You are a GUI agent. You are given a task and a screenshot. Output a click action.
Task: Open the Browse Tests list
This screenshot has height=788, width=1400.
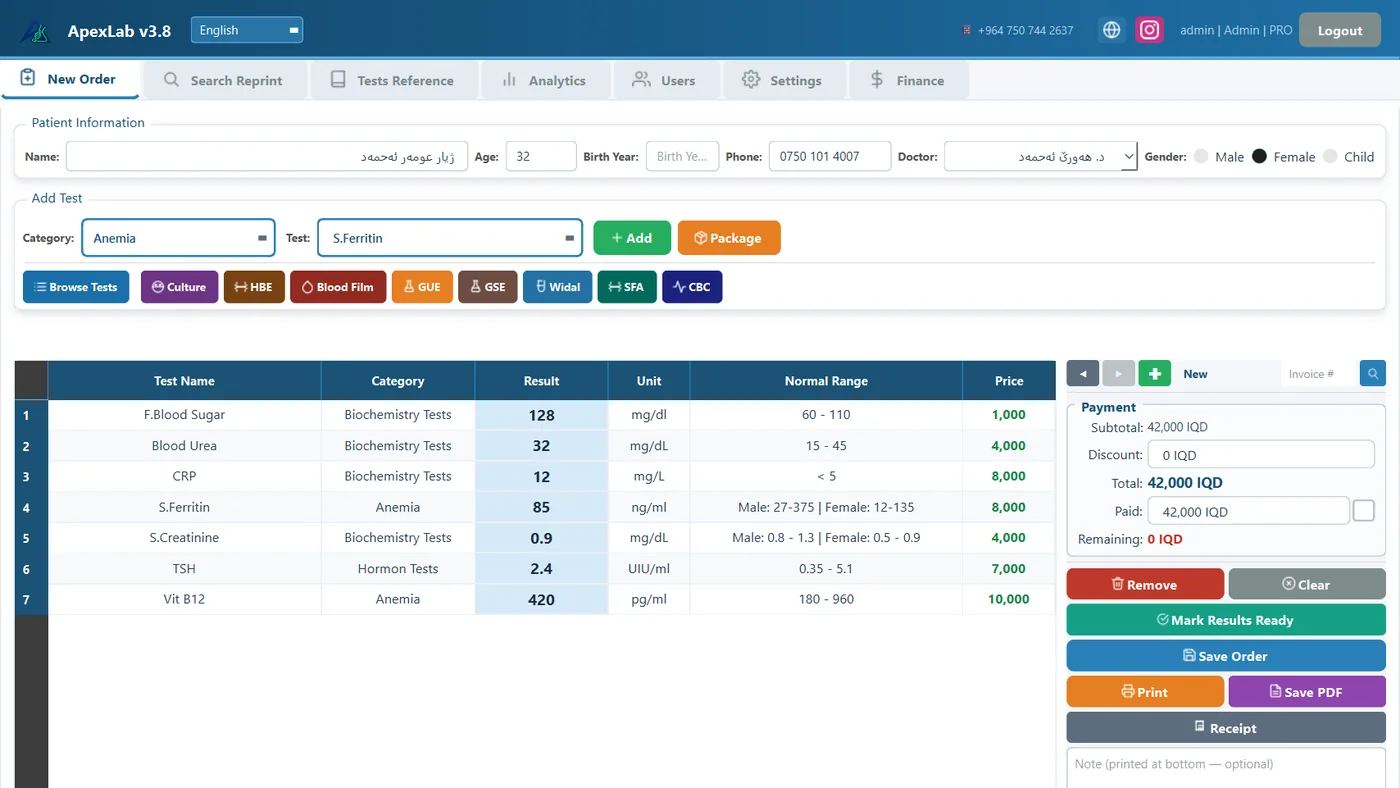pos(76,287)
